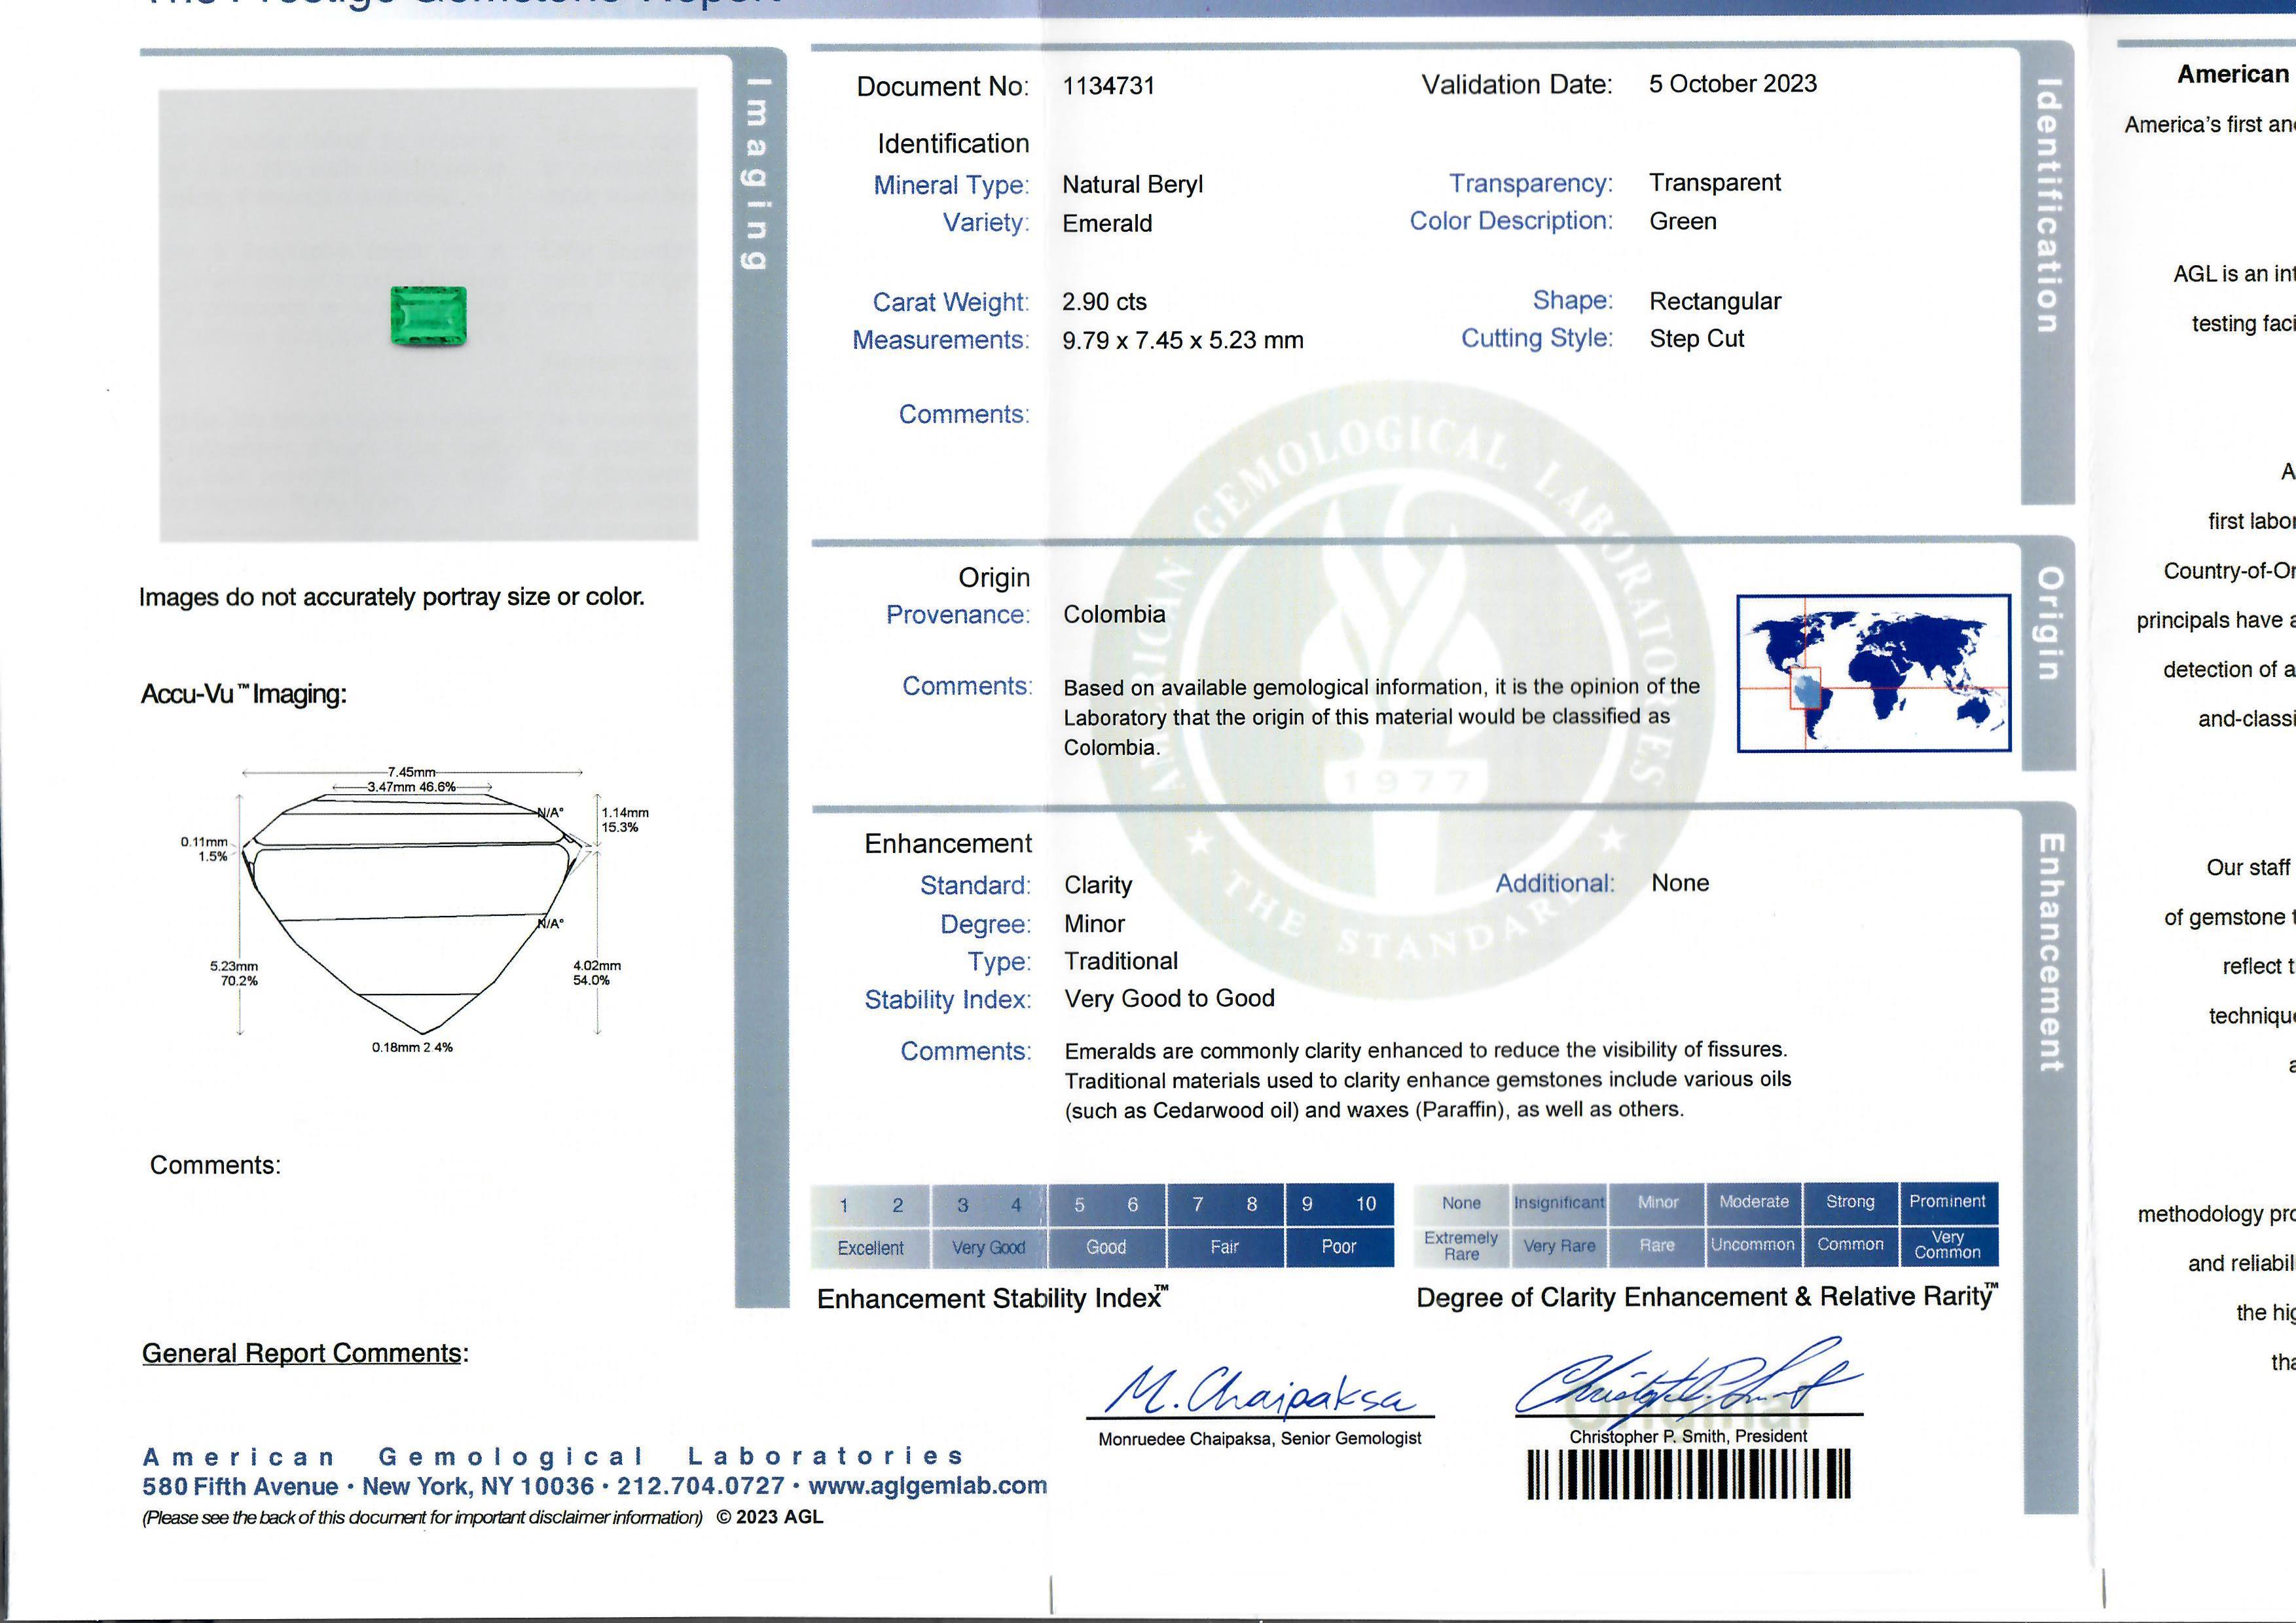2296x1623 pixels.
Task: Click provenance value 'Colombia'
Action: tap(1114, 614)
